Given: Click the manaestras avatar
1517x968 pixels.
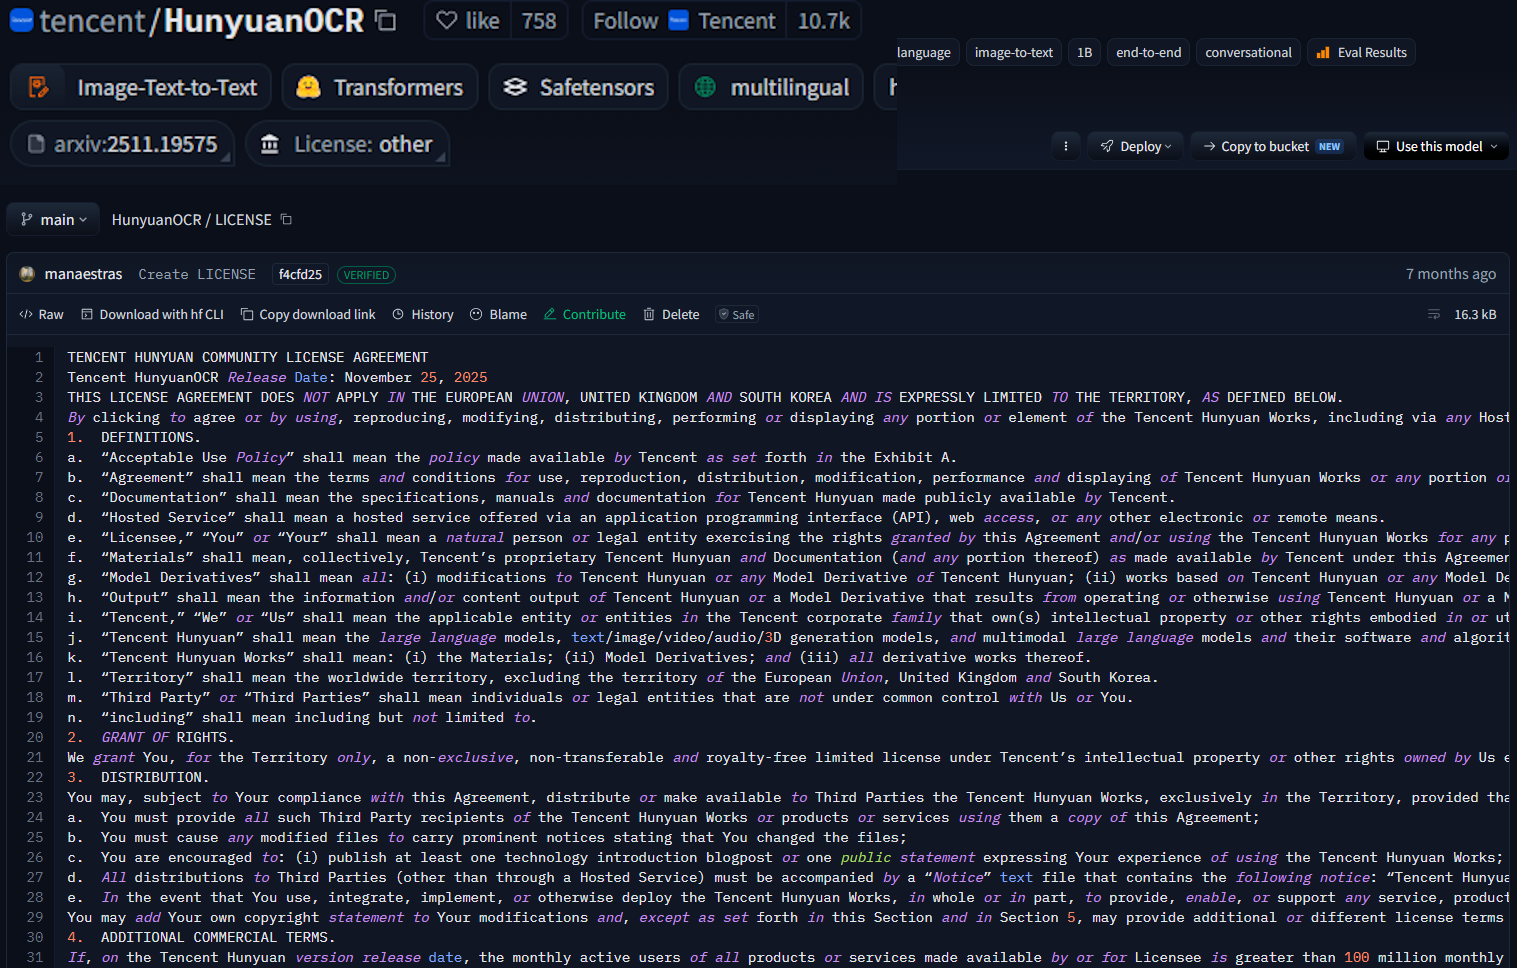Looking at the screenshot, I should tap(28, 274).
